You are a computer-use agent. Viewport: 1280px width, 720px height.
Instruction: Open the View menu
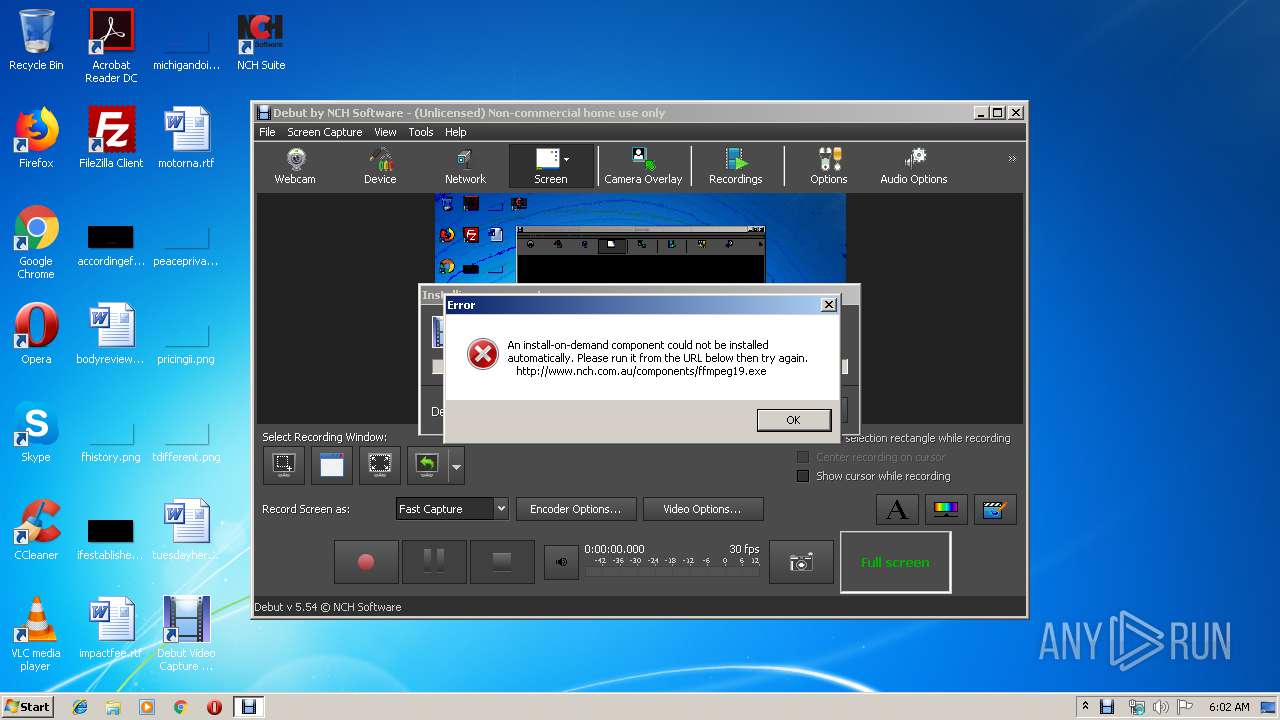click(385, 132)
